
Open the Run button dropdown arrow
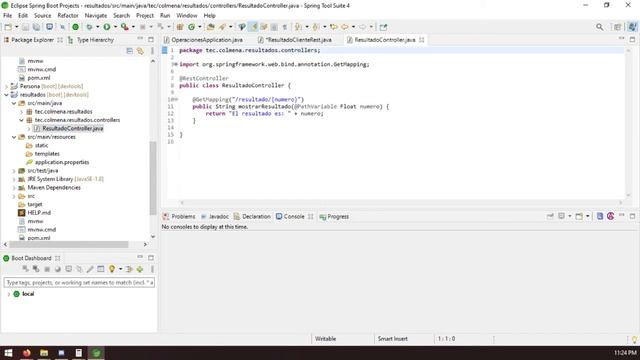pyautogui.click(x=115, y=27)
